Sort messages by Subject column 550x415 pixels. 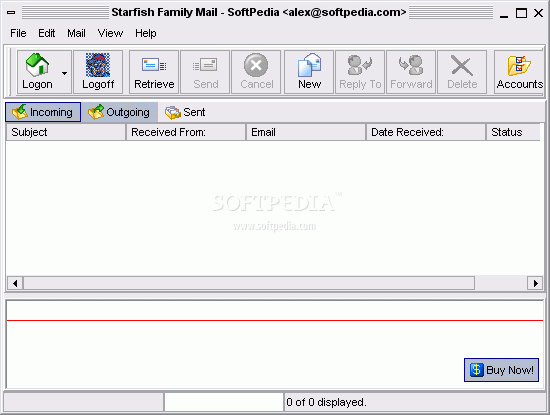pos(66,132)
